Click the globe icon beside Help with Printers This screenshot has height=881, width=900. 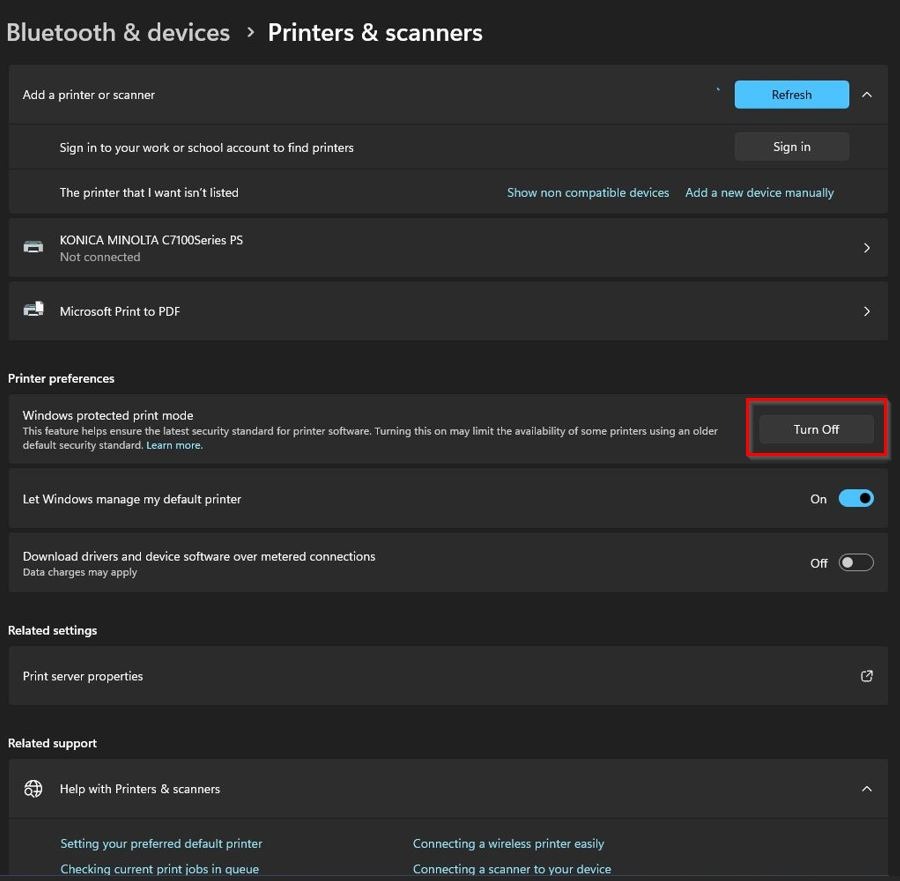click(34, 789)
